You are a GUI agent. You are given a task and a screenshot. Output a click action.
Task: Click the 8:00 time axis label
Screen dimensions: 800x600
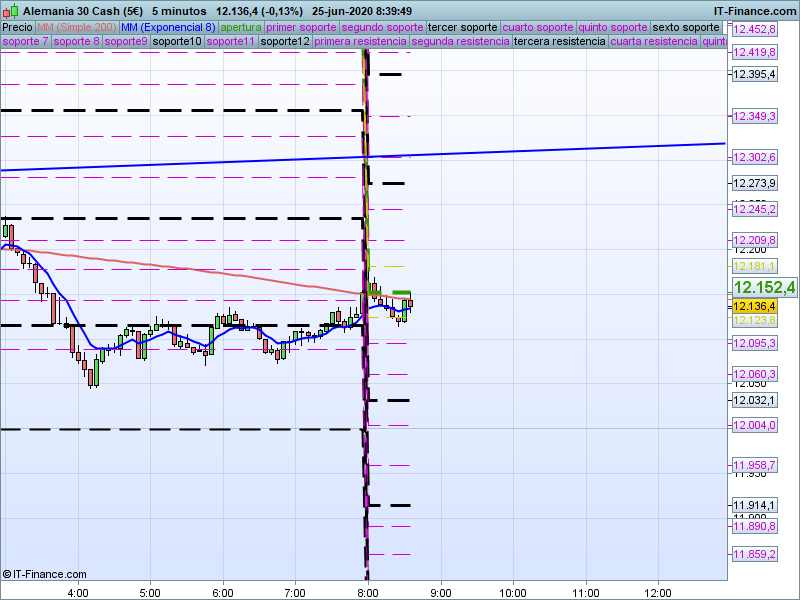[x=368, y=593]
